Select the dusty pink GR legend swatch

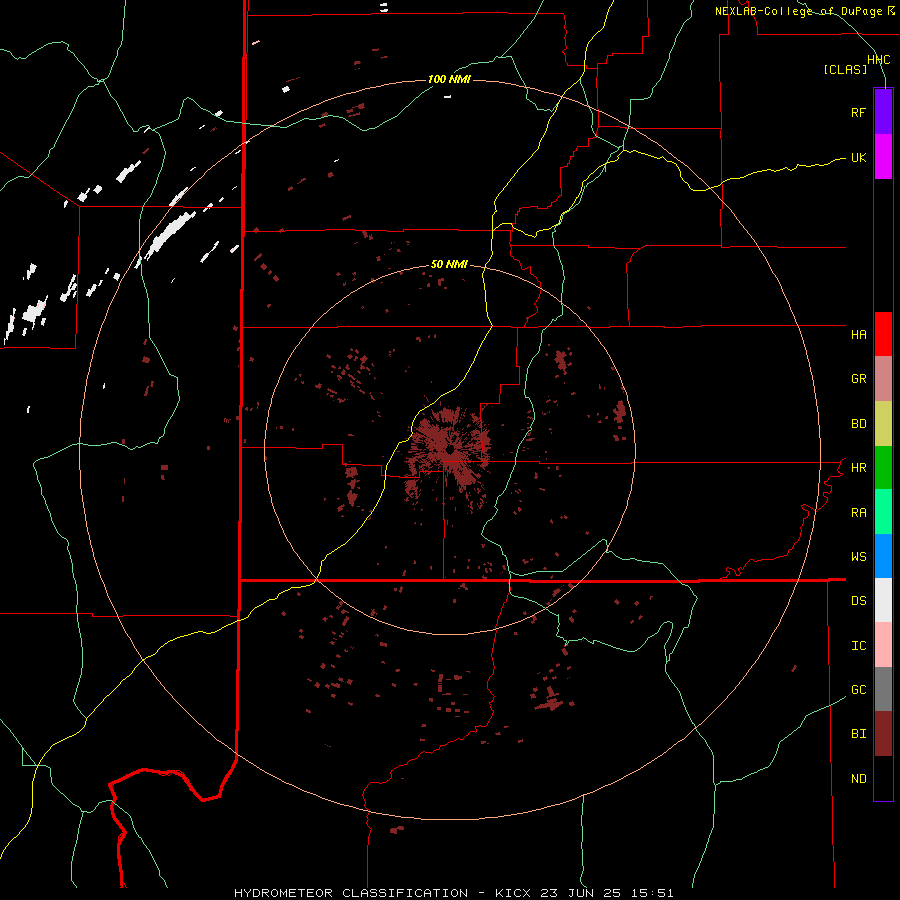click(883, 379)
